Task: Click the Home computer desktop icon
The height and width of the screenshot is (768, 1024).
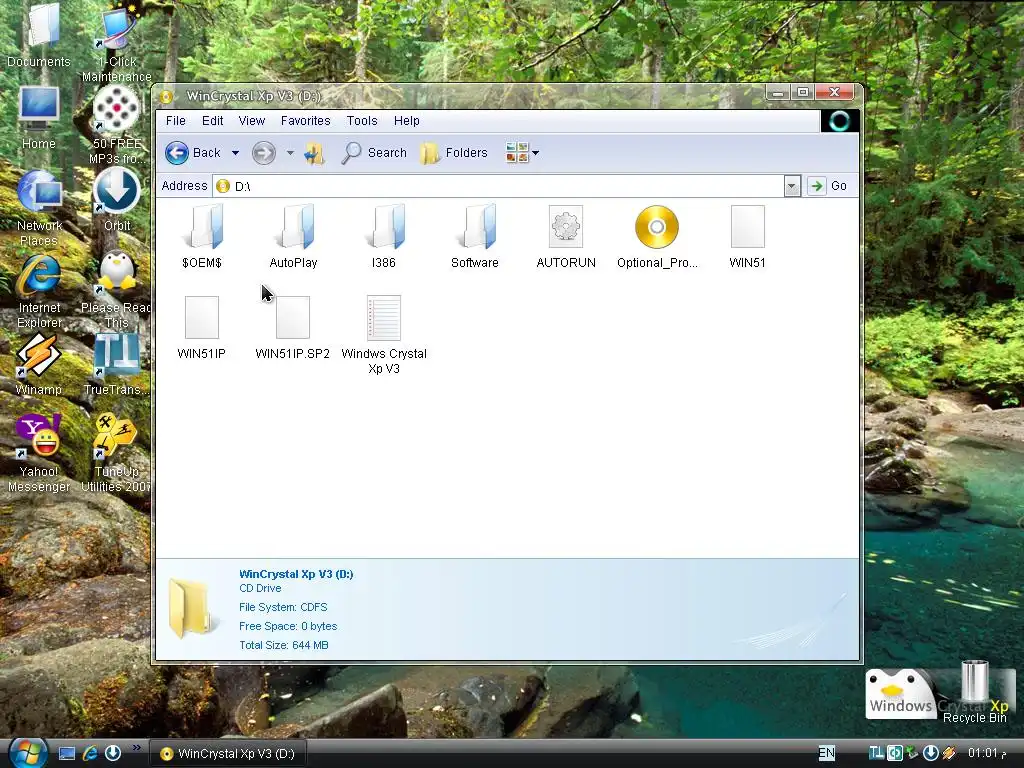Action: pyautogui.click(x=39, y=118)
